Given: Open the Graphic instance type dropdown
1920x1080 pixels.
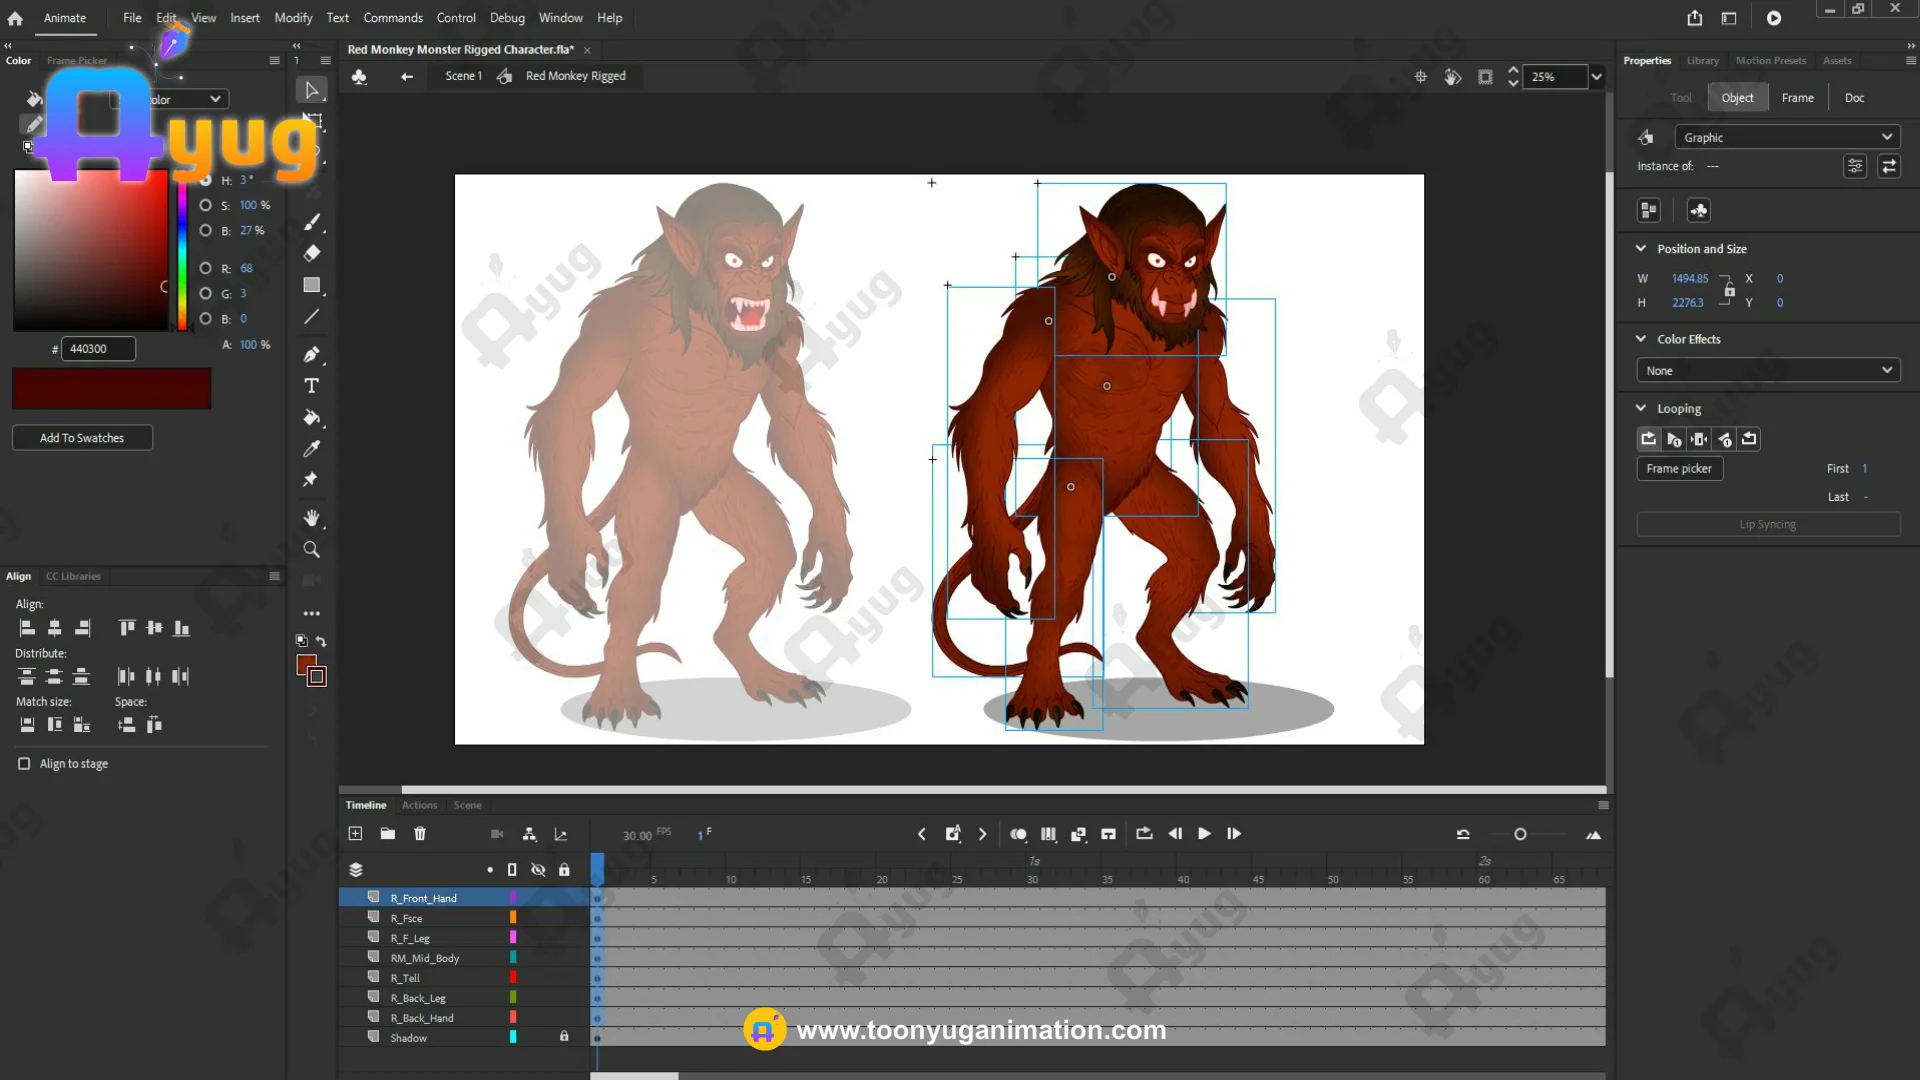Looking at the screenshot, I should (1786, 138).
